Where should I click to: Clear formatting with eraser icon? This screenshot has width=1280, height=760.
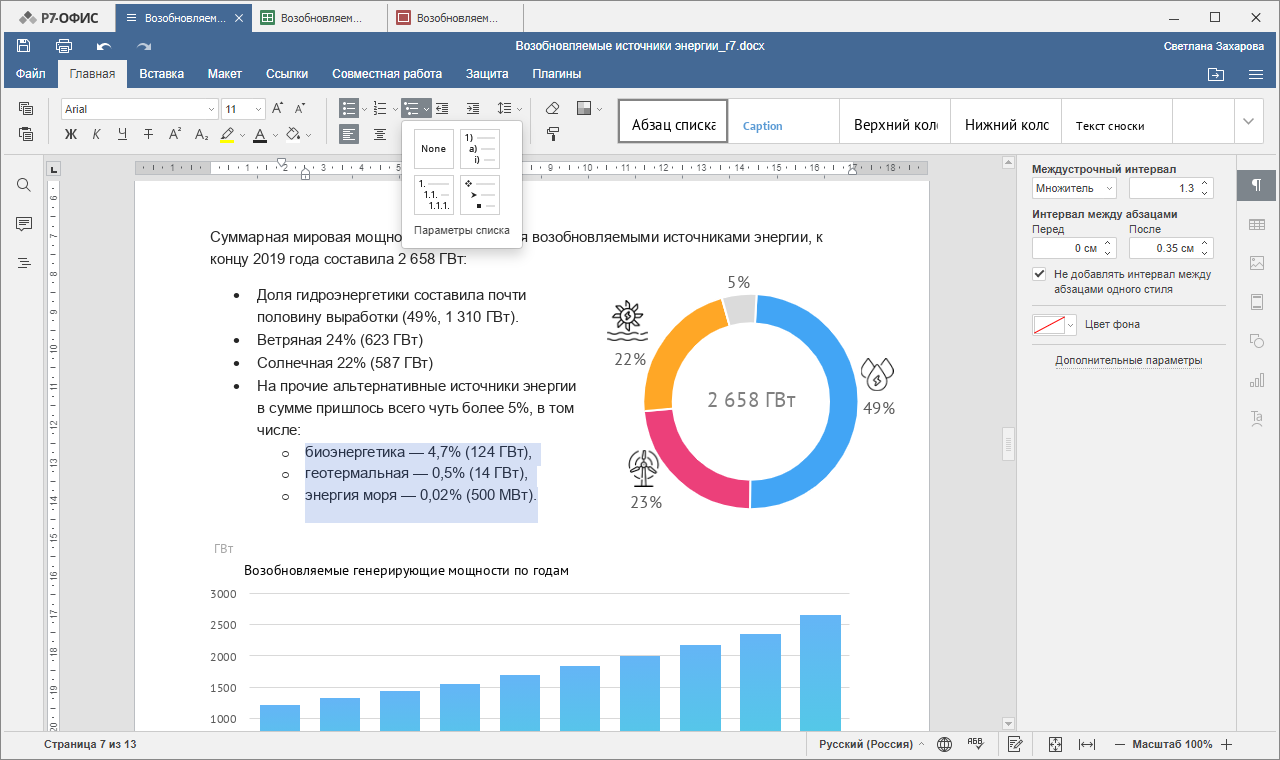pyautogui.click(x=553, y=109)
